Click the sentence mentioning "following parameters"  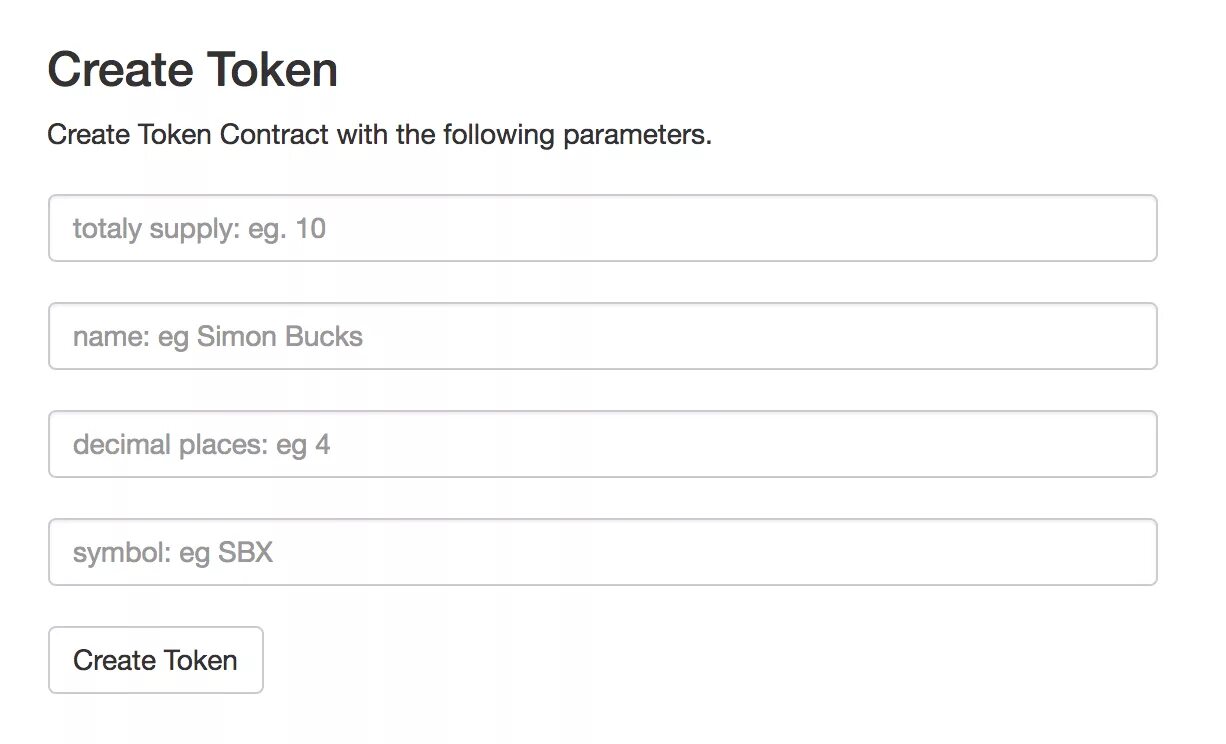pos(379,135)
